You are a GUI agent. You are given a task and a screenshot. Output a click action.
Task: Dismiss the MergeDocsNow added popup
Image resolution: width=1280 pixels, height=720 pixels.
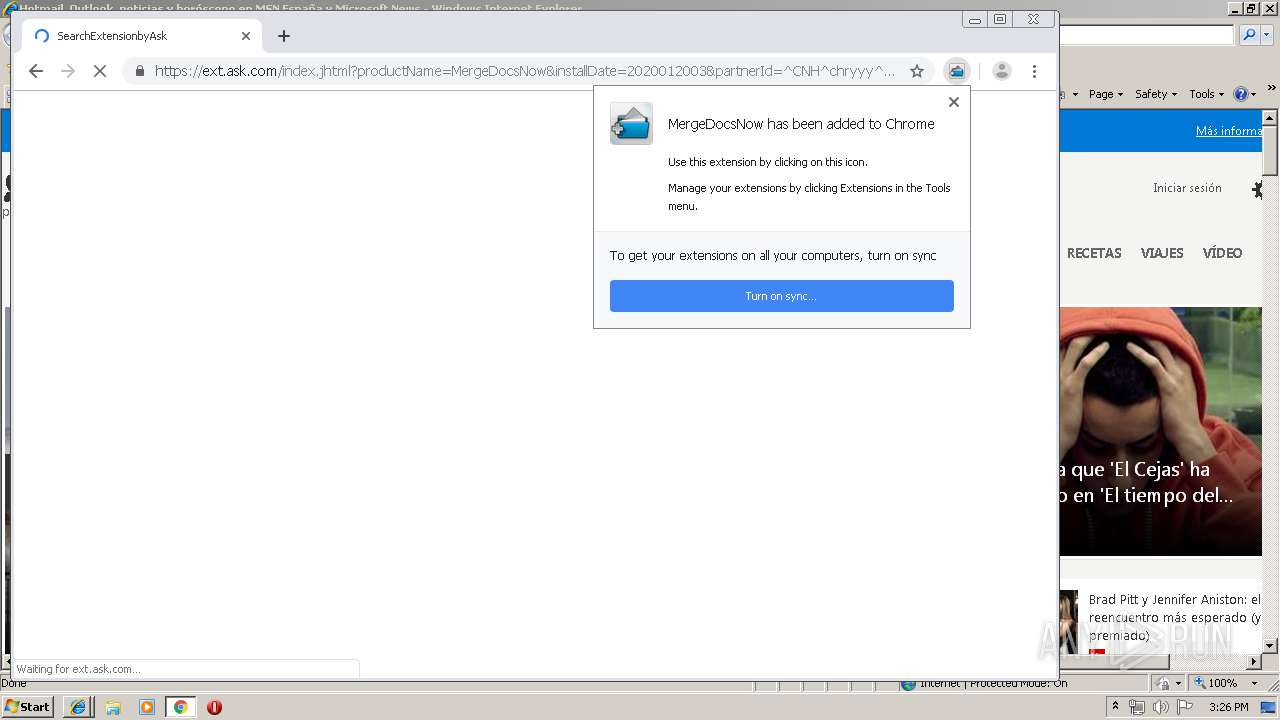click(x=953, y=102)
